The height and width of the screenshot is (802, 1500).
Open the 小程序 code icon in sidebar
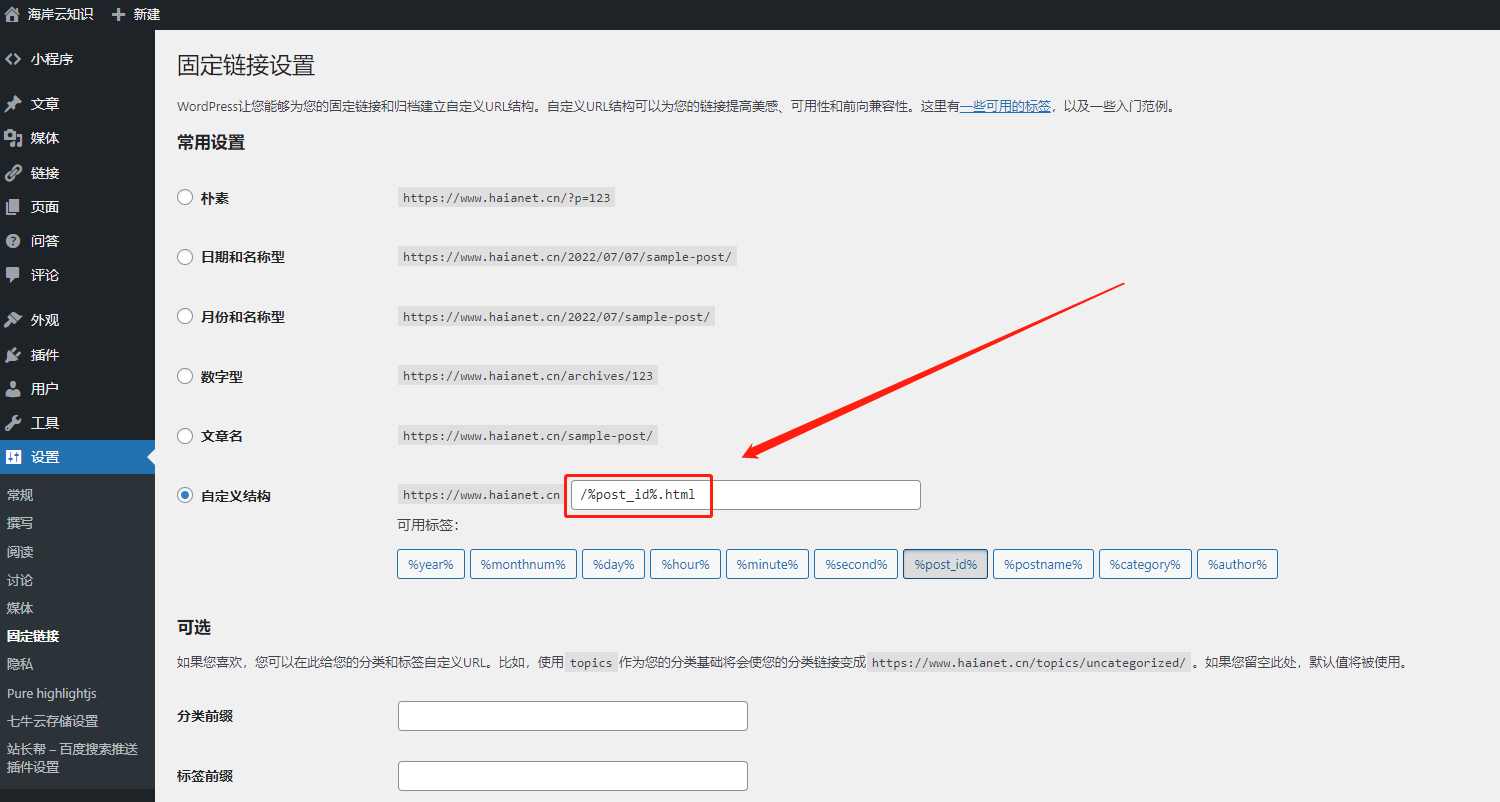(13, 59)
